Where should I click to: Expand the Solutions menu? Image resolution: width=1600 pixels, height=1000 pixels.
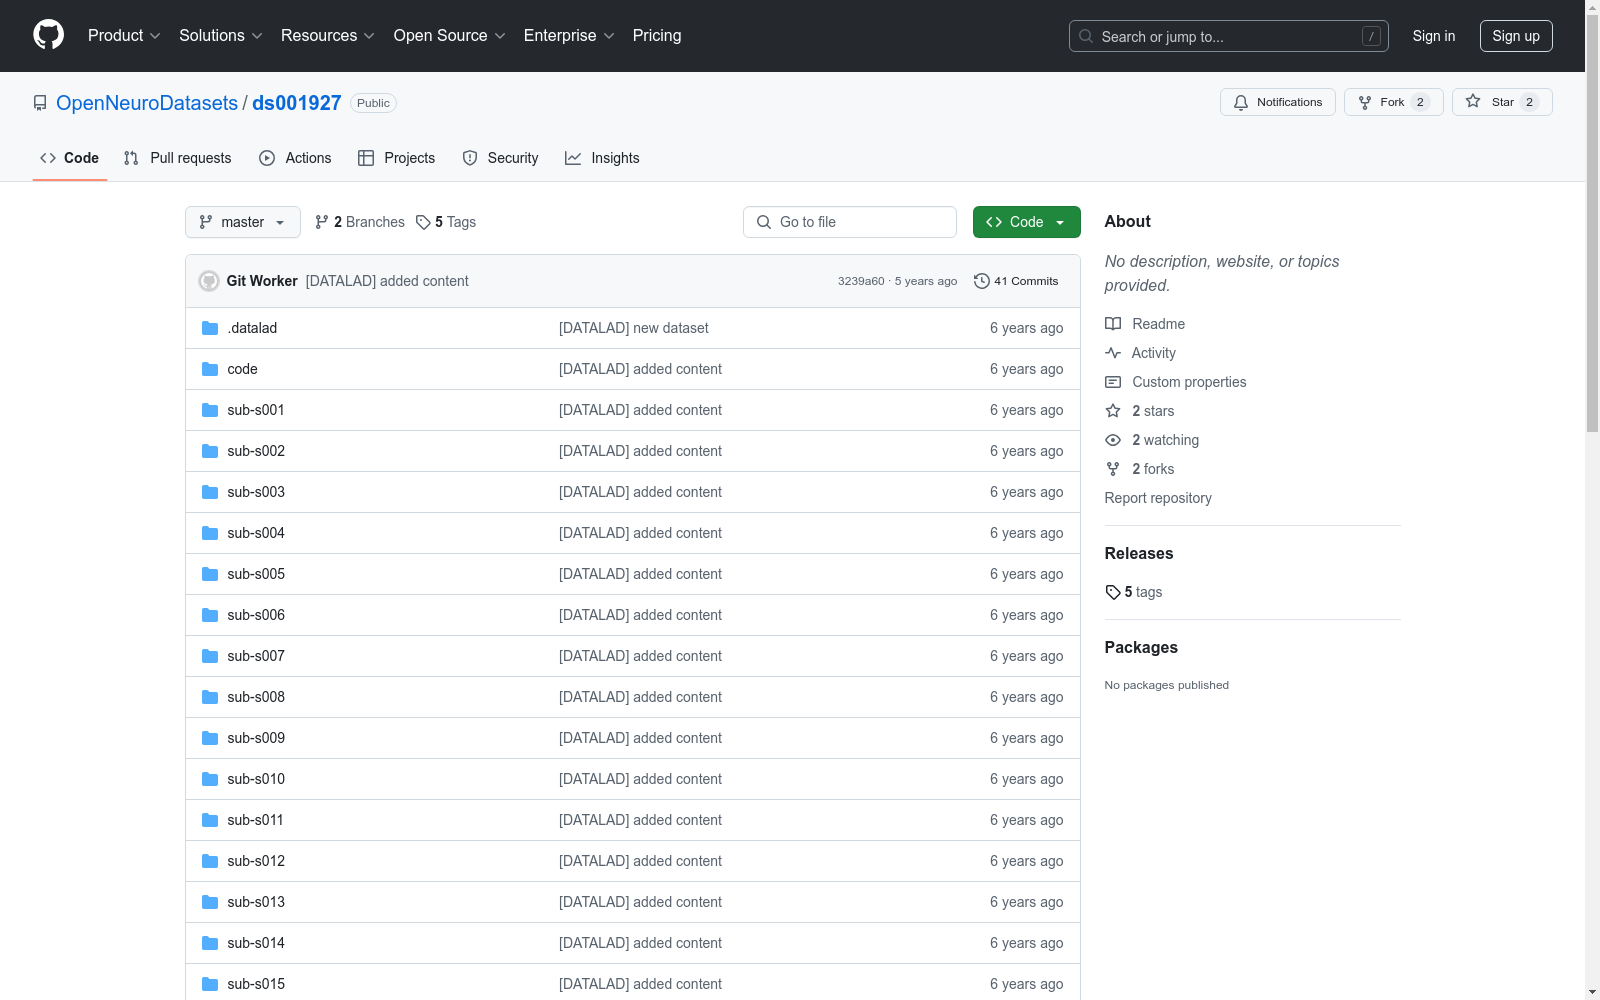tap(221, 35)
